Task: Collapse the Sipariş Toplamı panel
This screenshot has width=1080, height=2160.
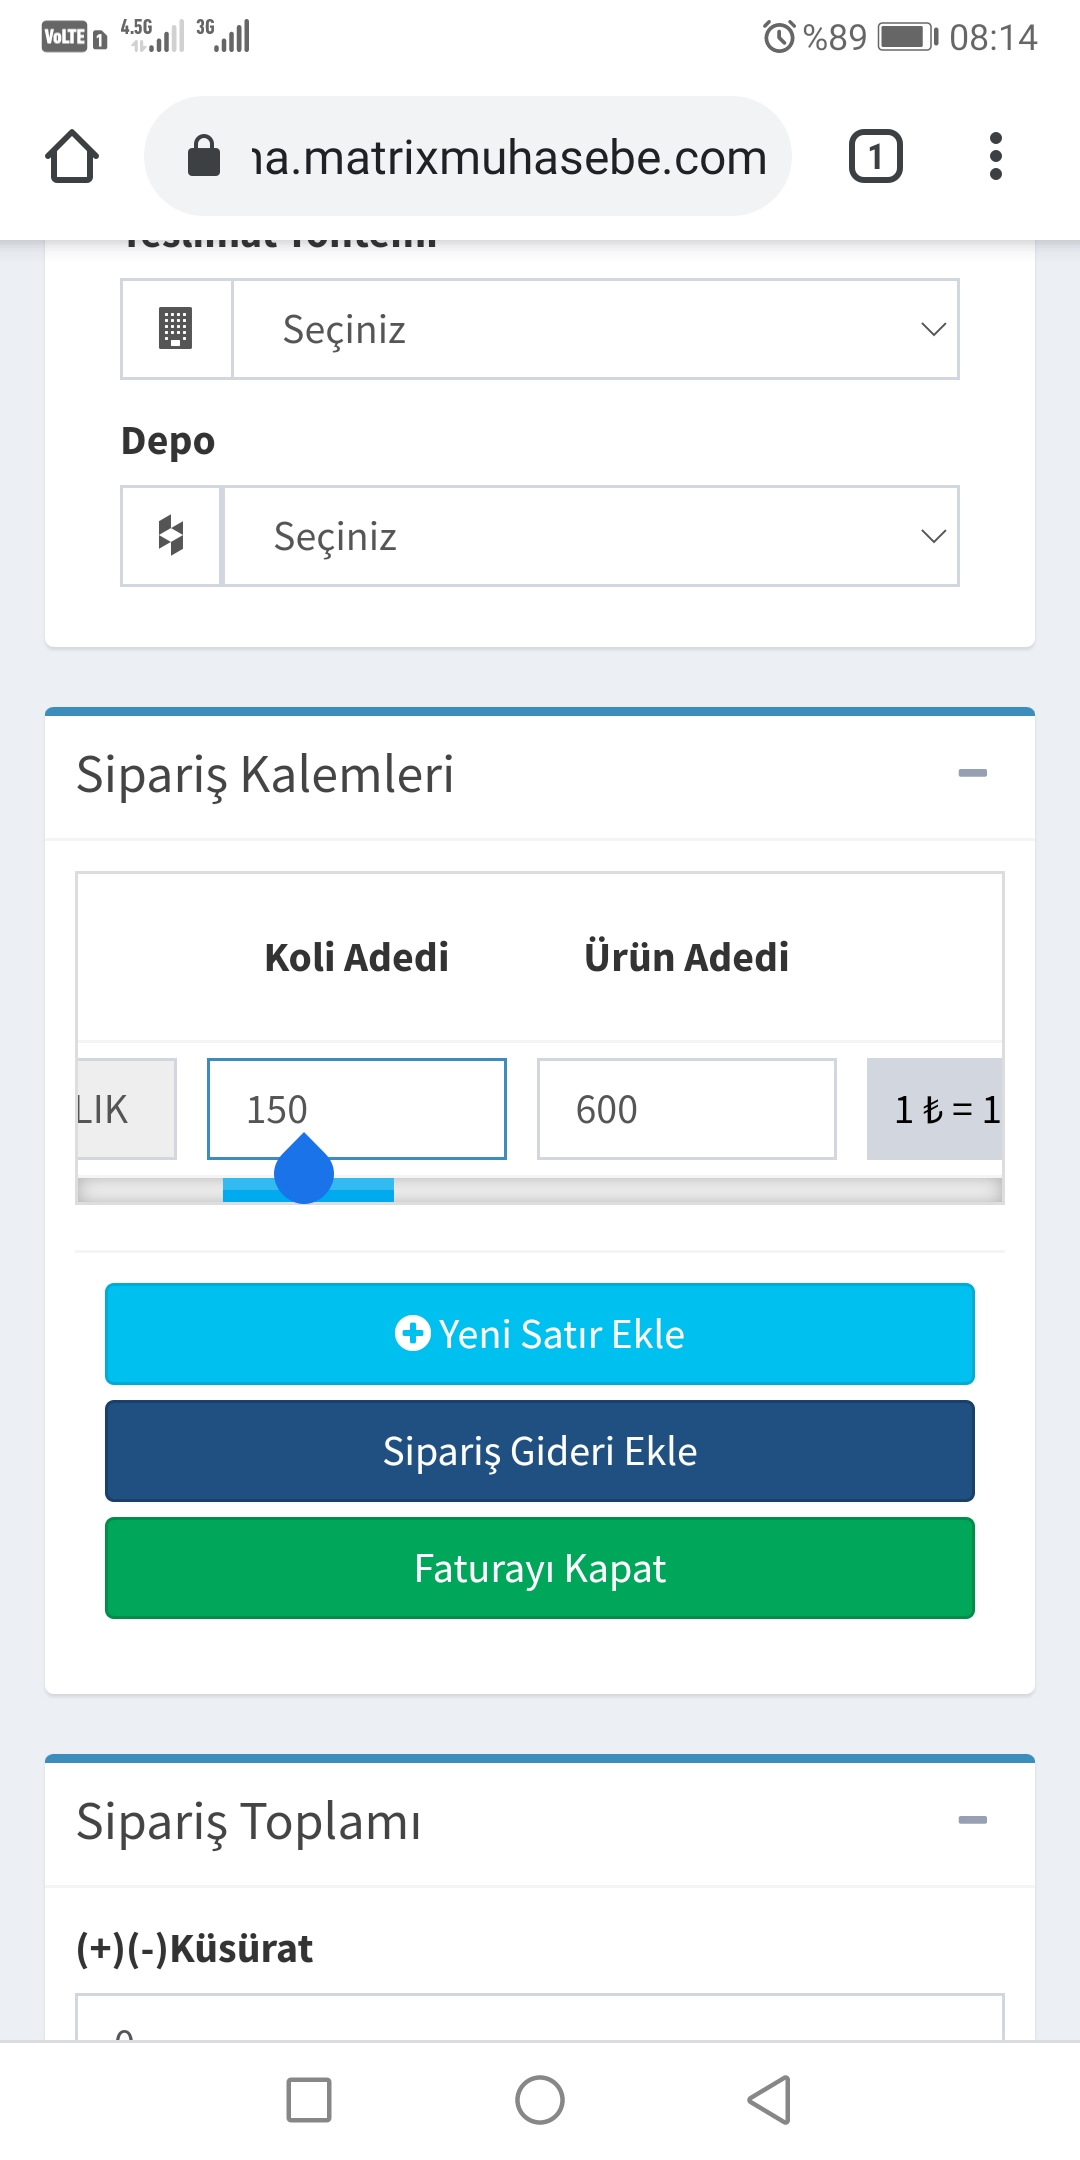Action: coord(972,1820)
